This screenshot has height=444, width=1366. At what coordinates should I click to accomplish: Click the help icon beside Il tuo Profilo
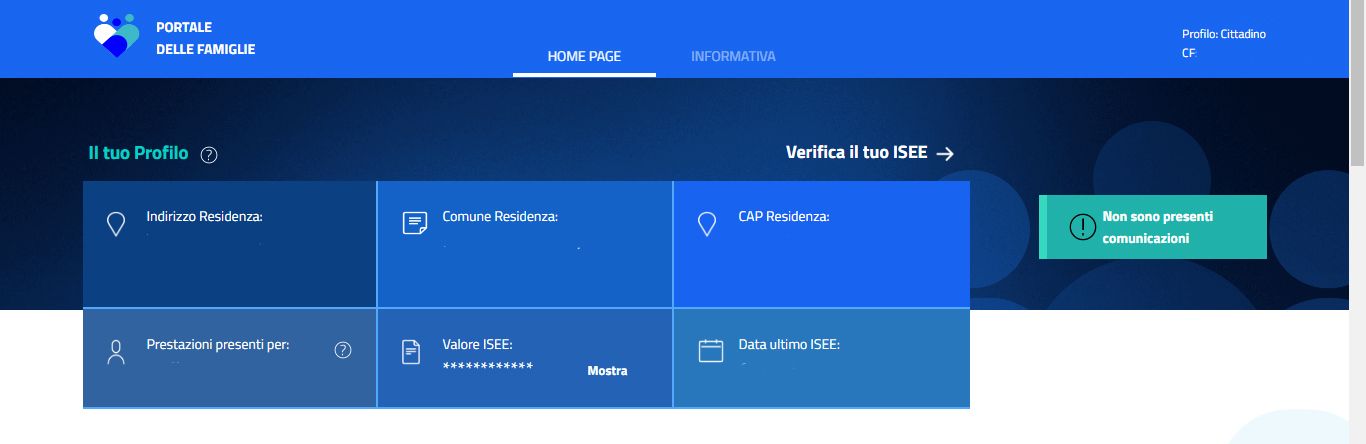click(209, 155)
